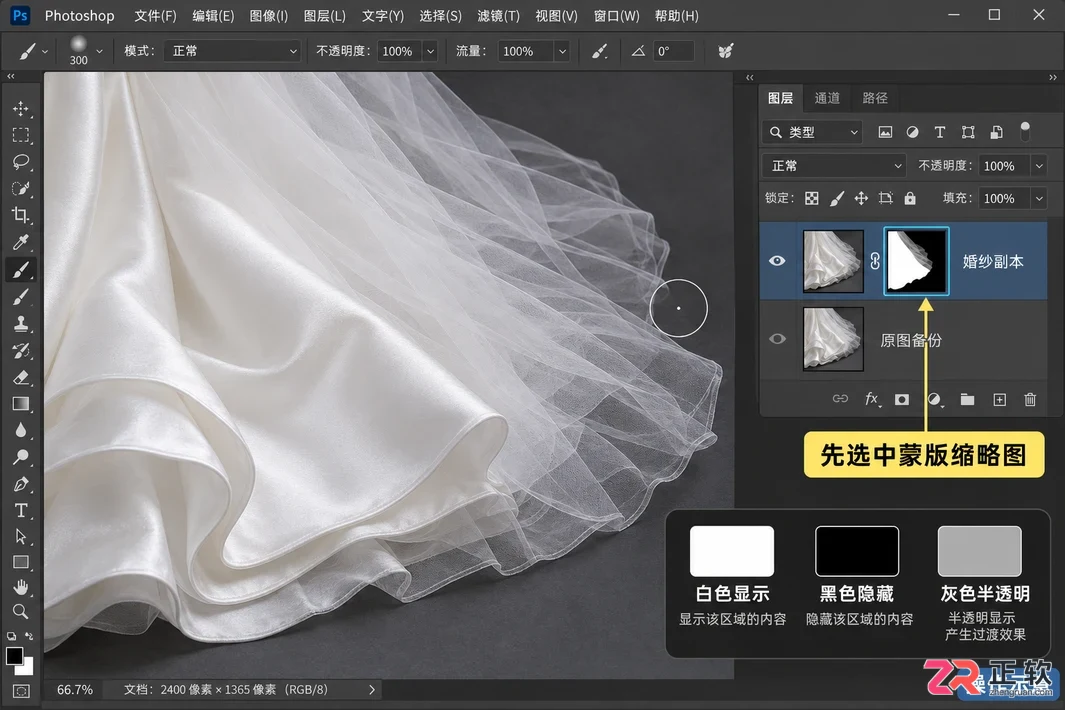
Task: Expand status bar document info arrow
Action: click(372, 690)
